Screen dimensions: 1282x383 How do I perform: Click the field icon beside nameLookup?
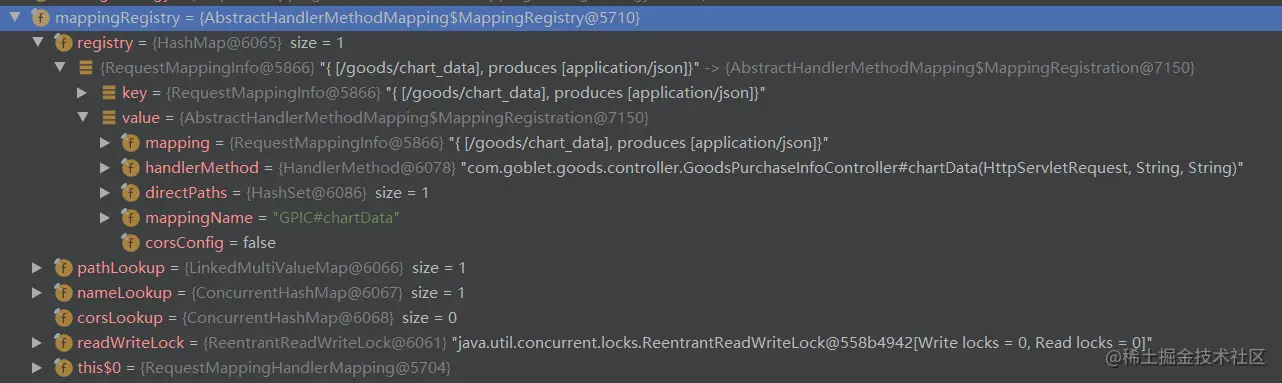(x=63, y=292)
